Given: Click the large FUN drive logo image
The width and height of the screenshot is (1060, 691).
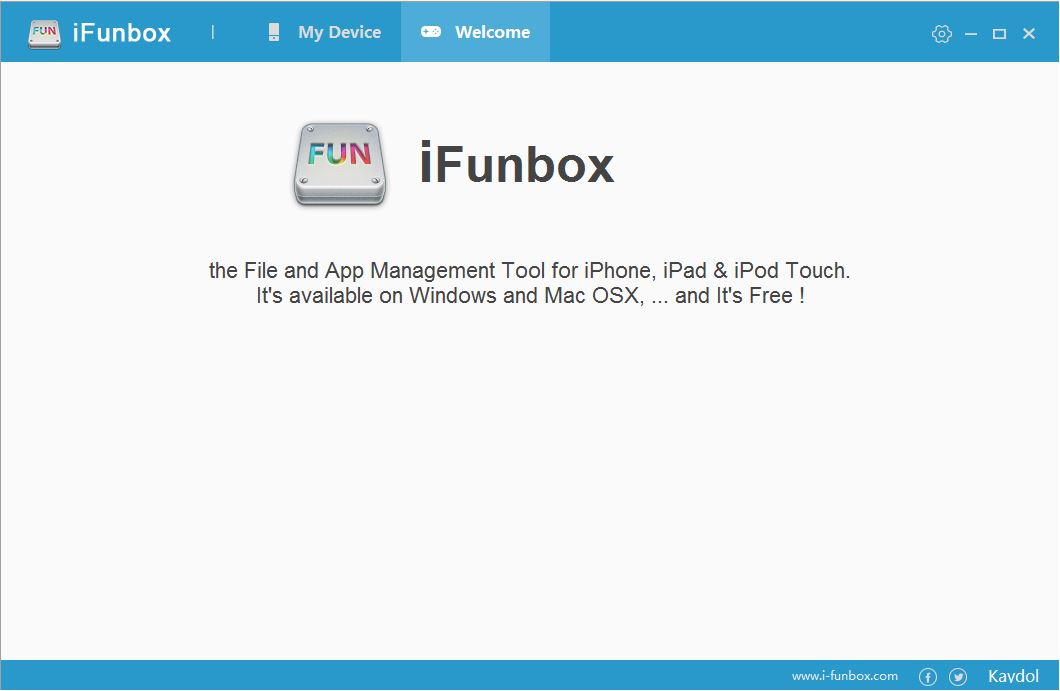Looking at the screenshot, I should click(x=340, y=164).
